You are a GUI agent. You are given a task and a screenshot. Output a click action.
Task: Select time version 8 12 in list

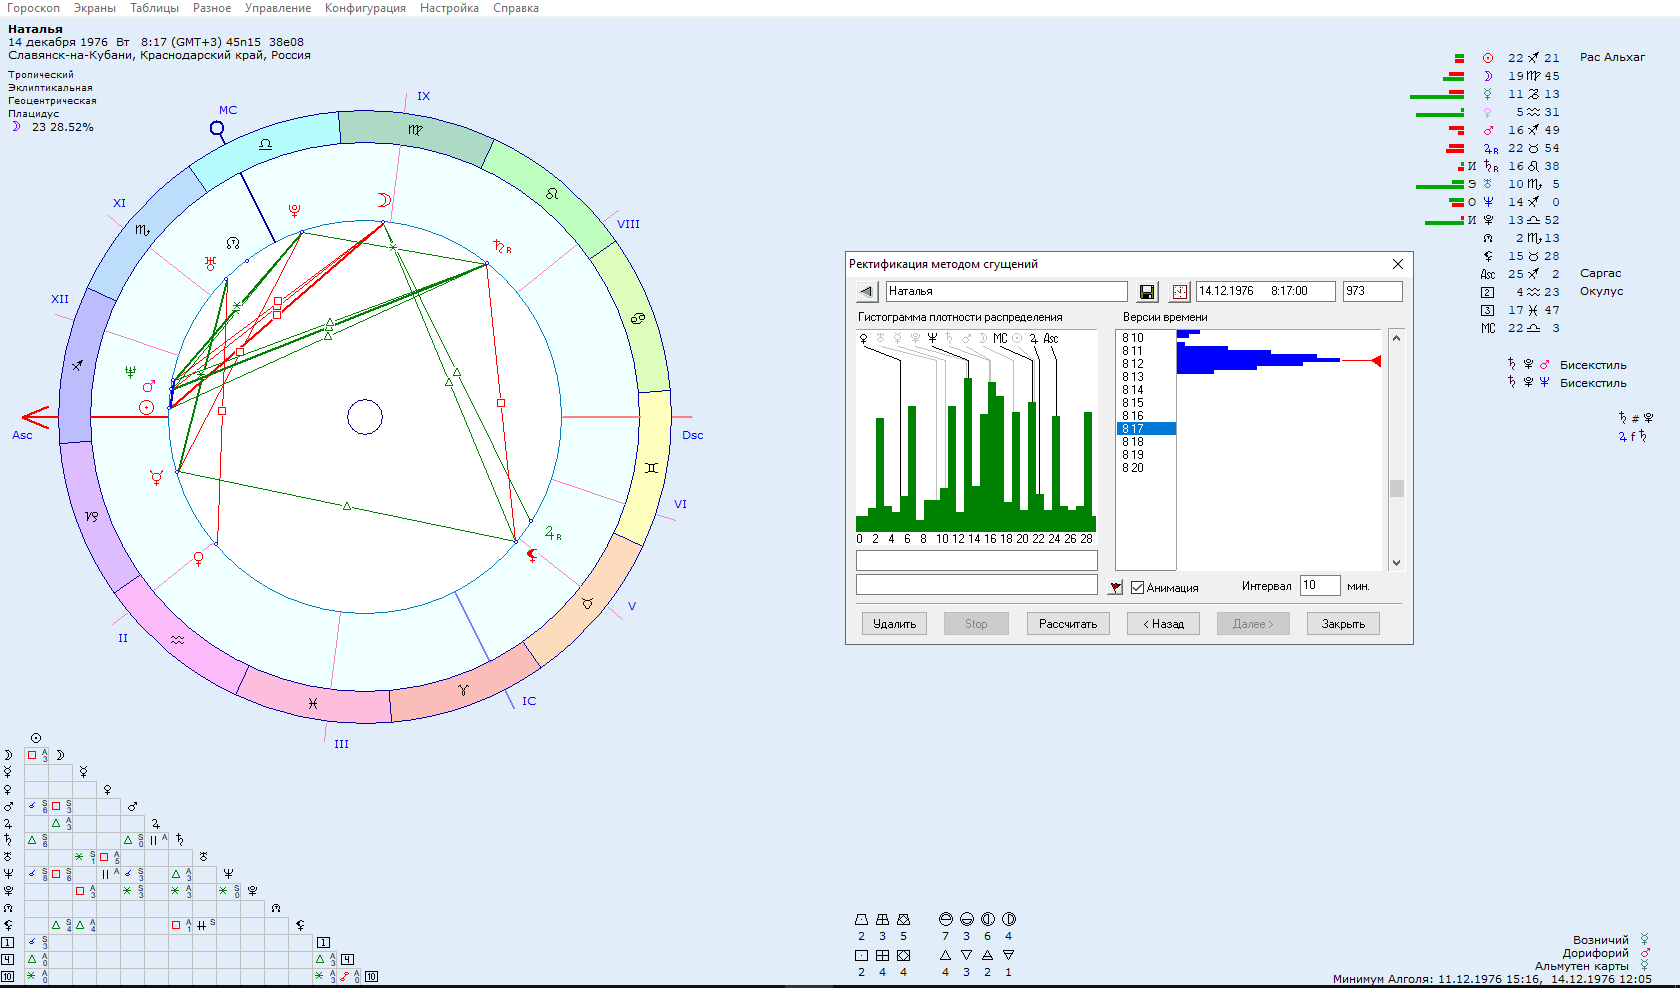[x=1133, y=364]
